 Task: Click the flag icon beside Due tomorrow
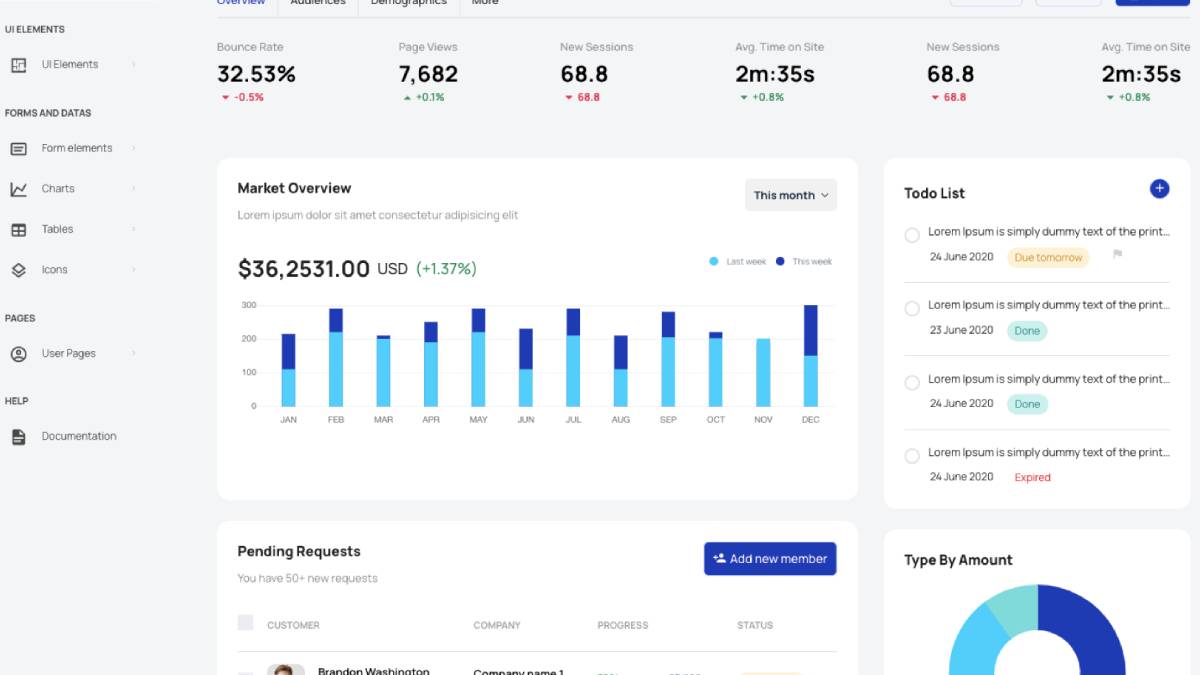click(x=1118, y=254)
